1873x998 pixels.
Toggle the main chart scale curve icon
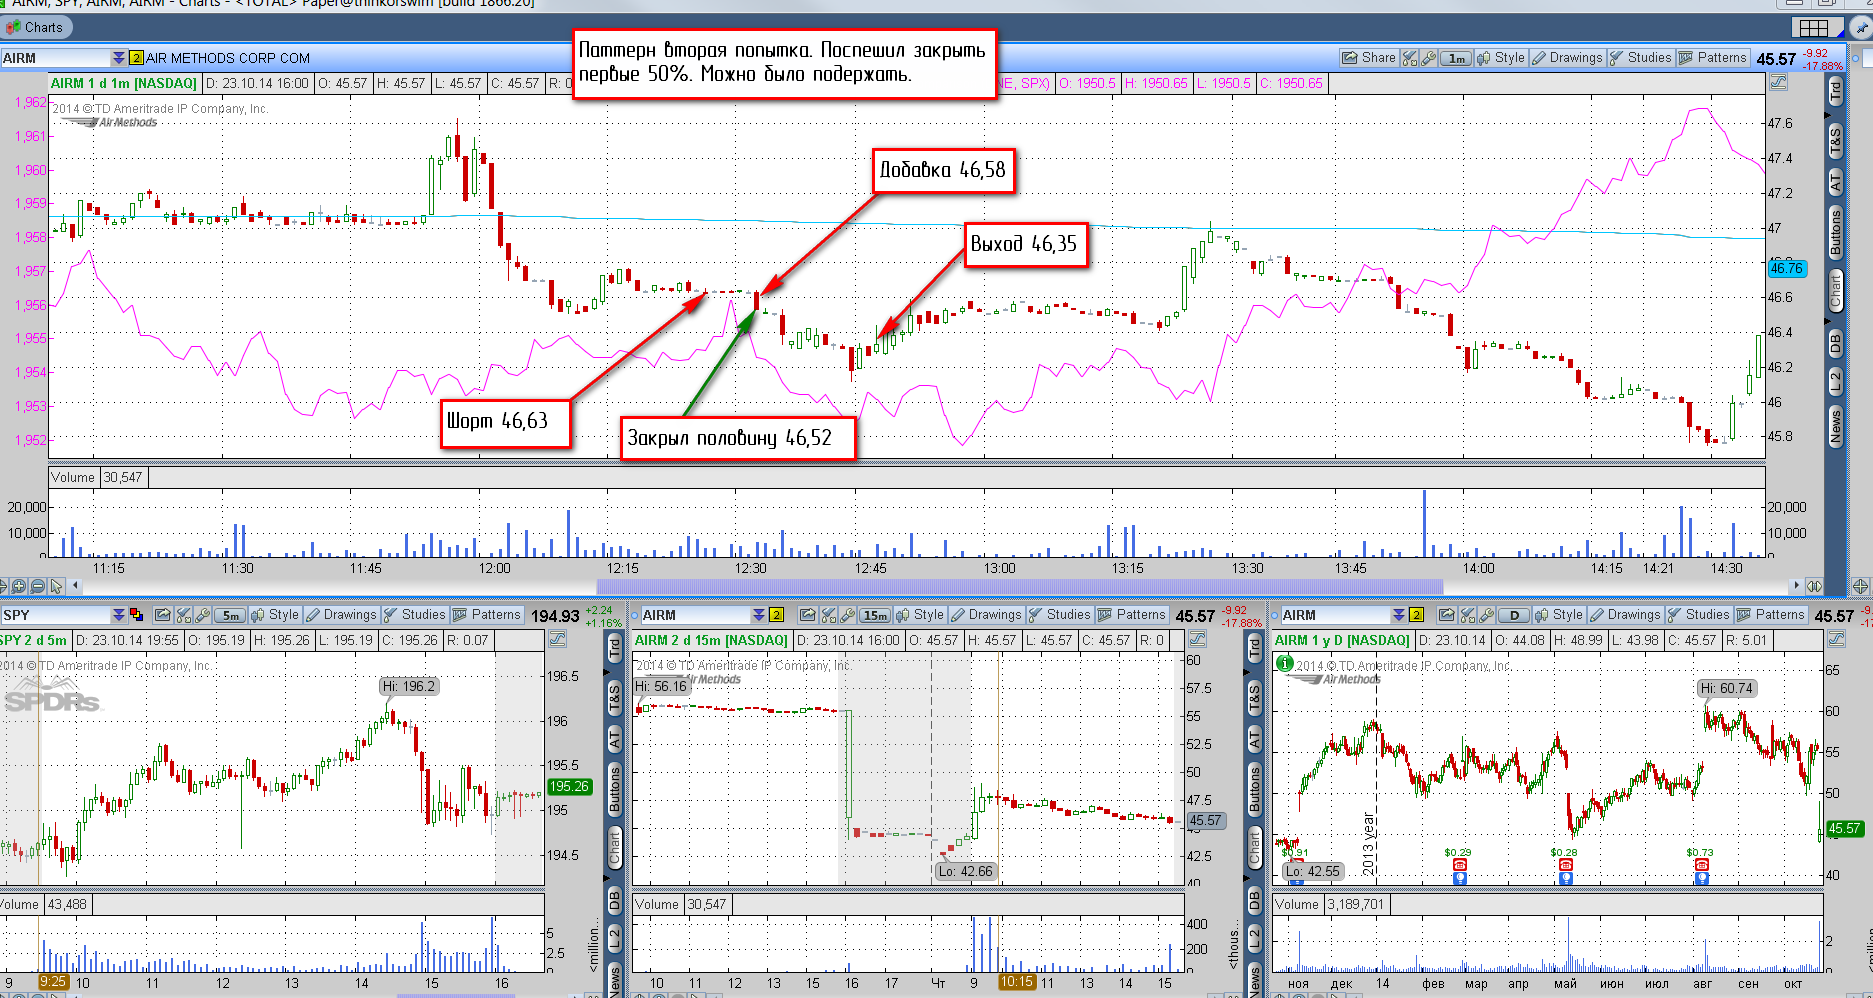point(1778,82)
